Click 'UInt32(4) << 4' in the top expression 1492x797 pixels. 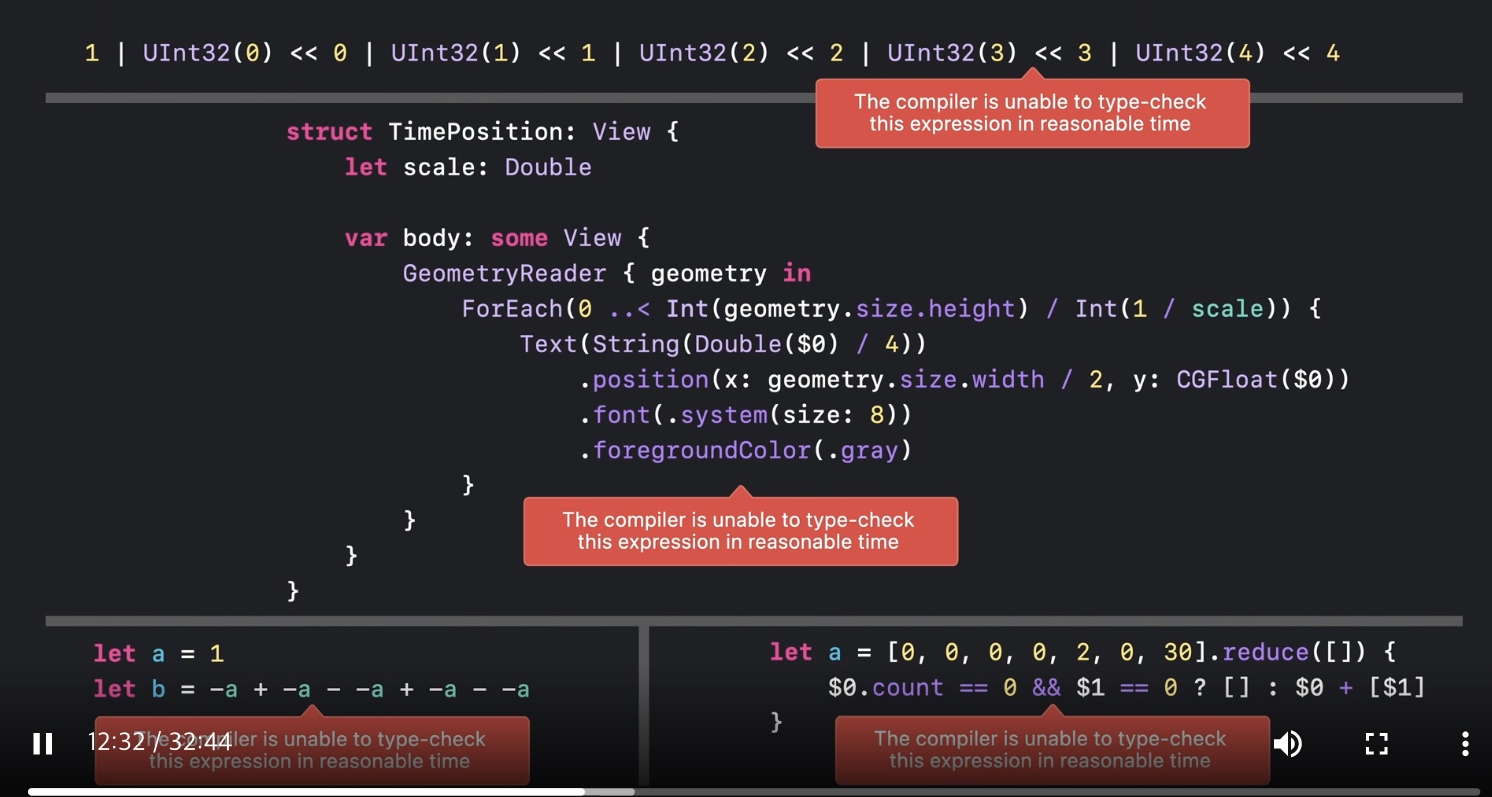click(x=1238, y=53)
